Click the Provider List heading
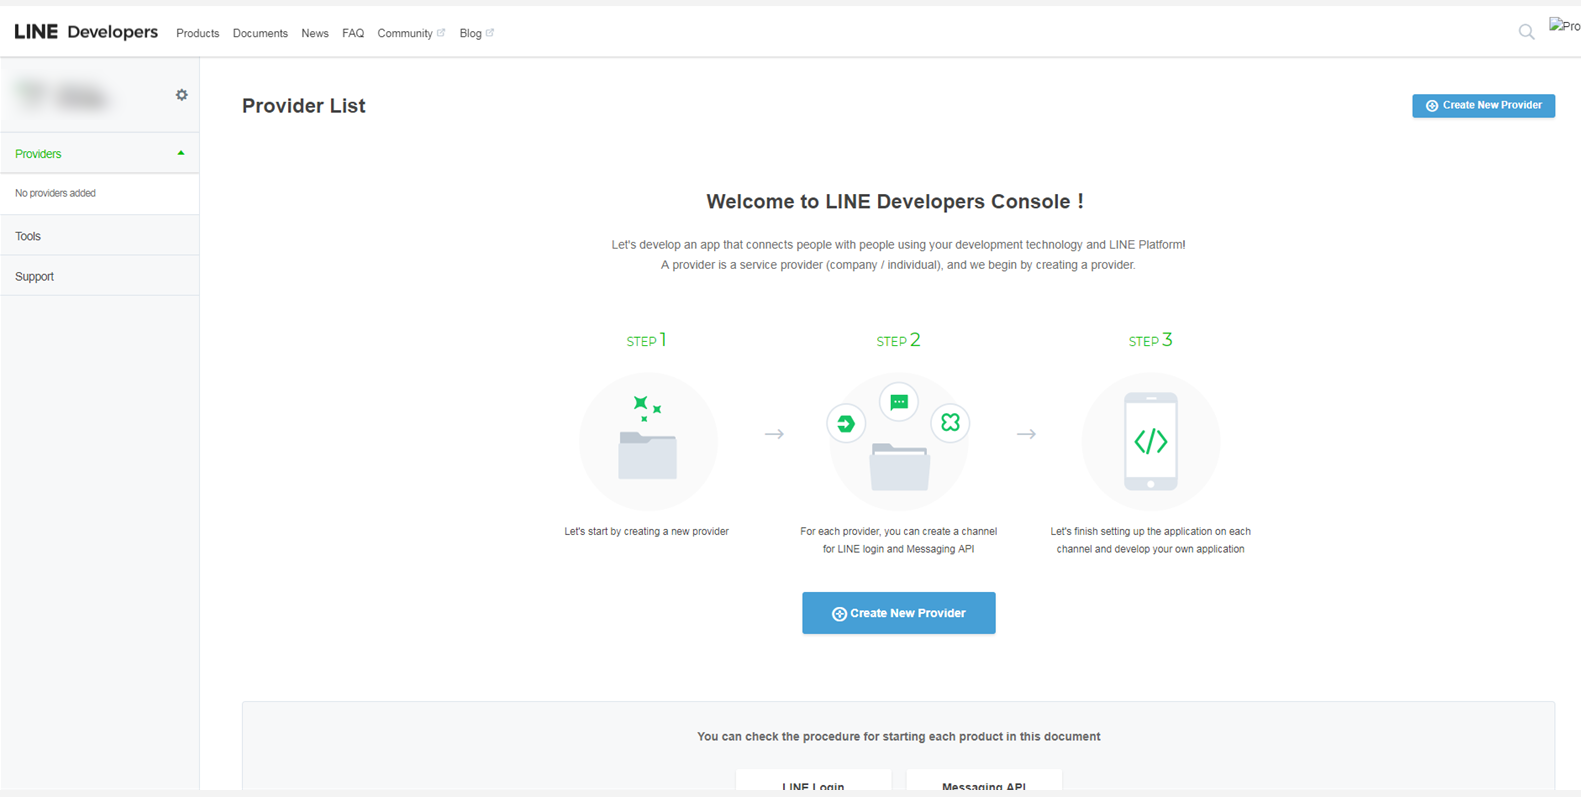This screenshot has height=797, width=1581. click(304, 106)
